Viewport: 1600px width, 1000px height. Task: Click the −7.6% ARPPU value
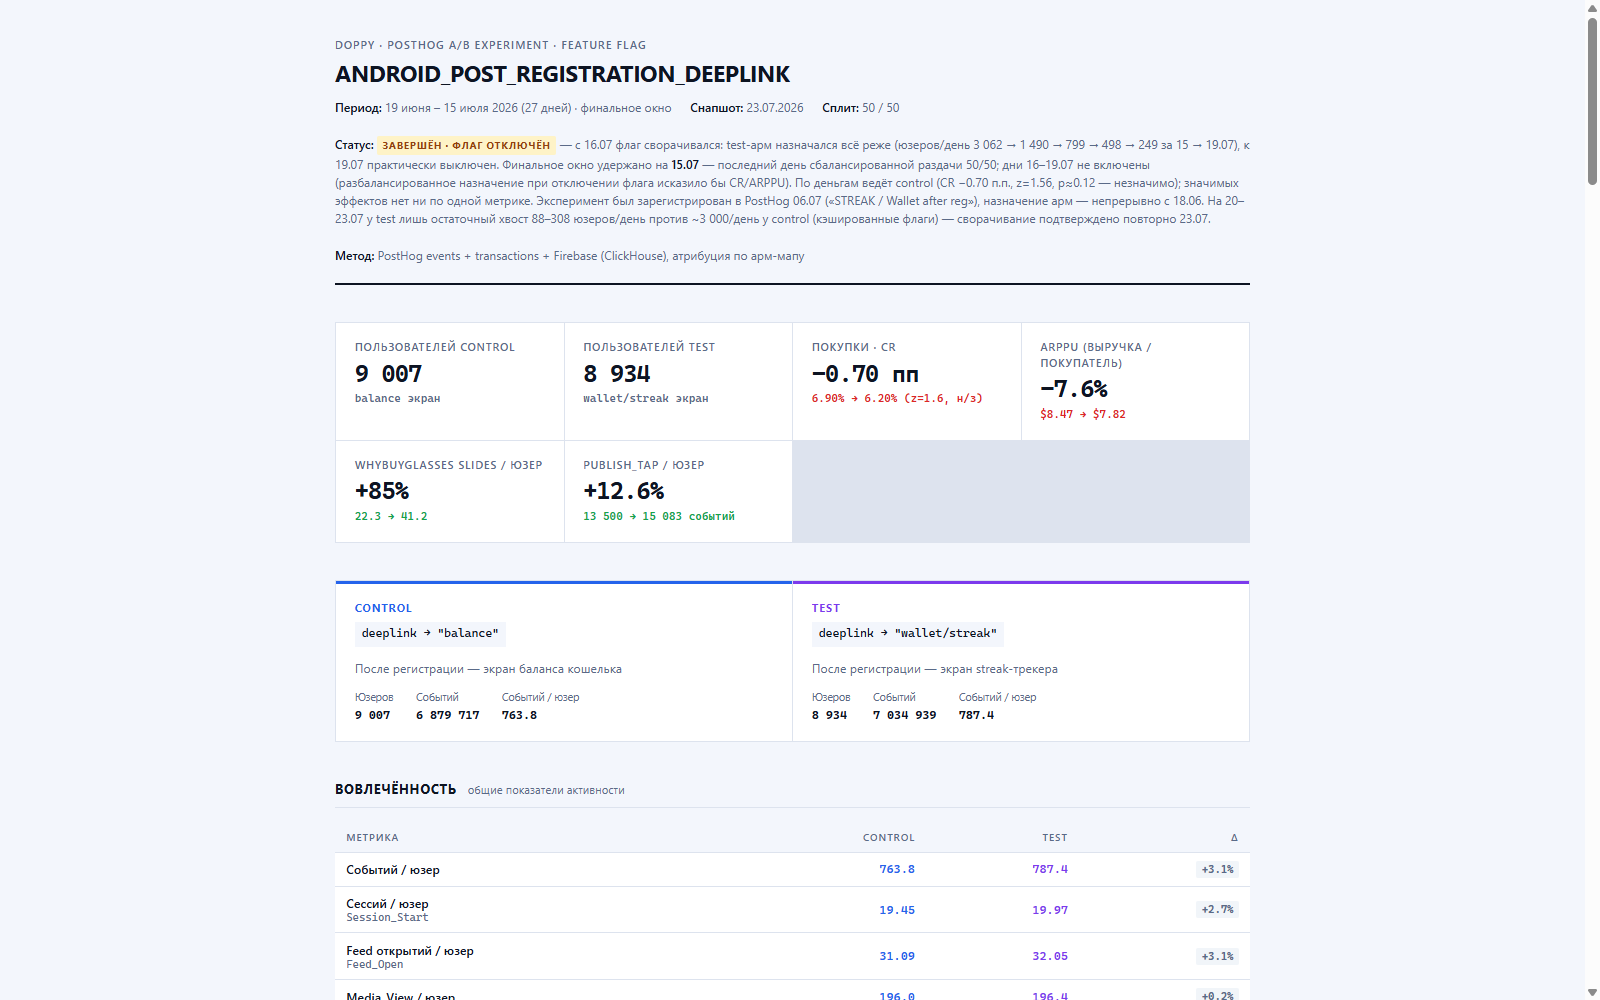(1074, 389)
